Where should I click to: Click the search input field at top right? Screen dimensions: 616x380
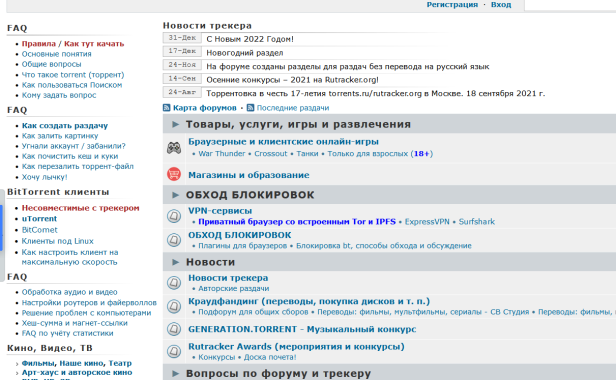point(571,5)
